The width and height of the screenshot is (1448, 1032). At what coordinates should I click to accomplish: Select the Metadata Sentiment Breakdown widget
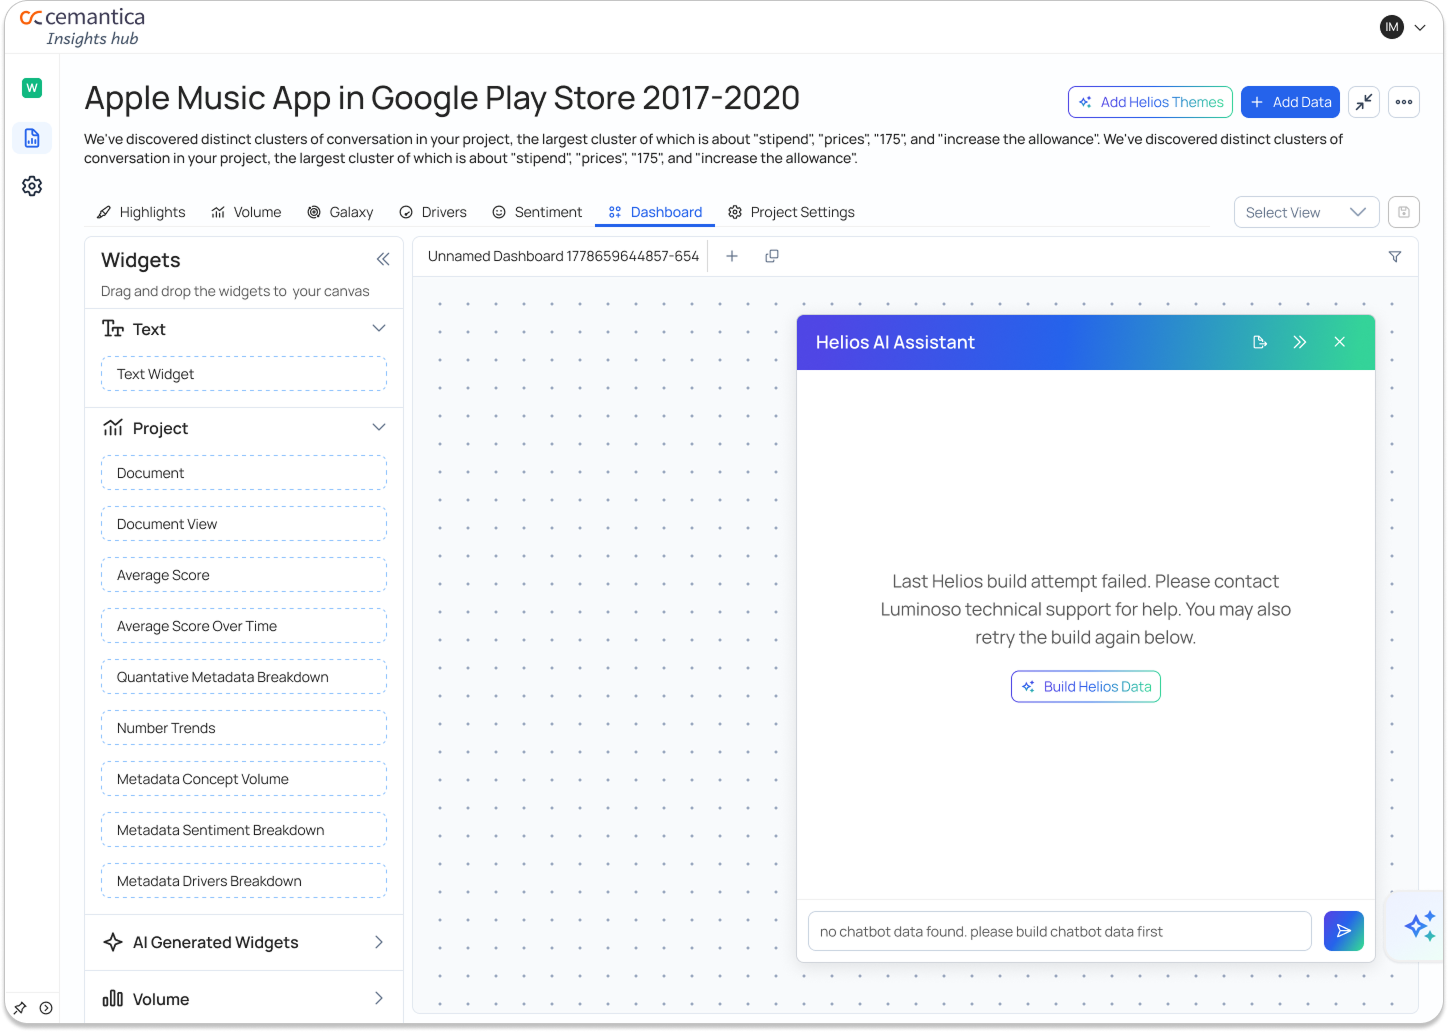coord(244,830)
